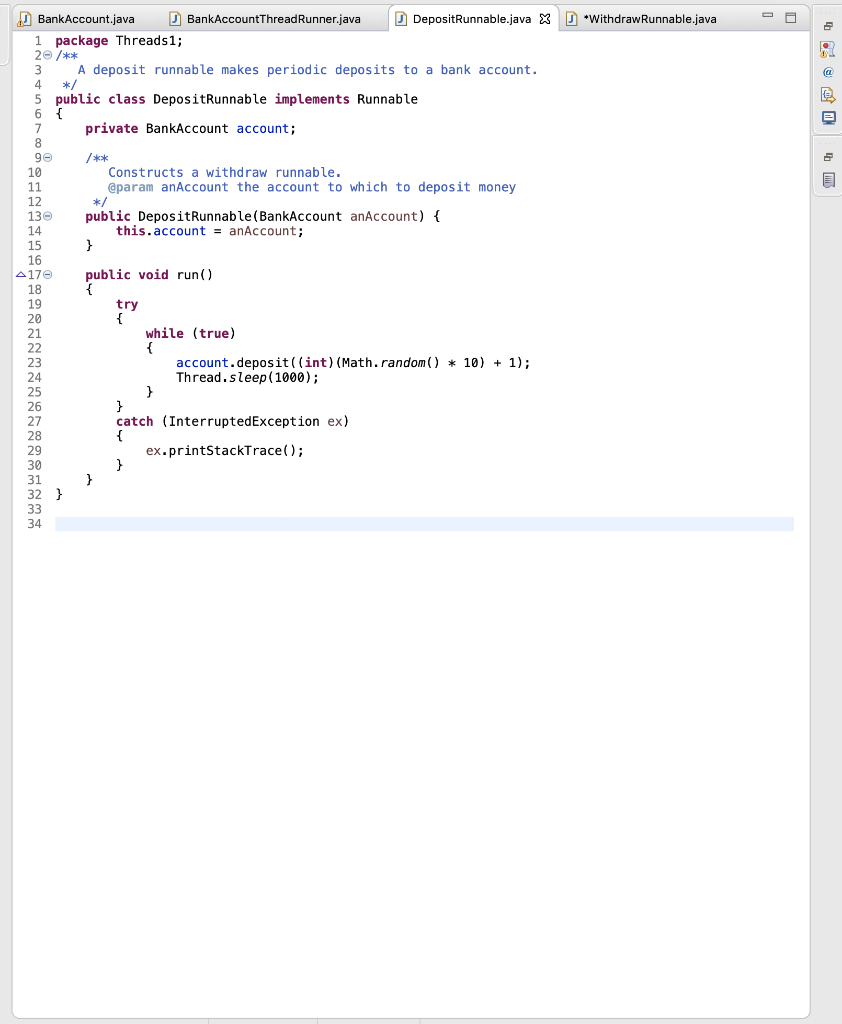Restore the bottom minimized view stack

click(x=829, y=158)
